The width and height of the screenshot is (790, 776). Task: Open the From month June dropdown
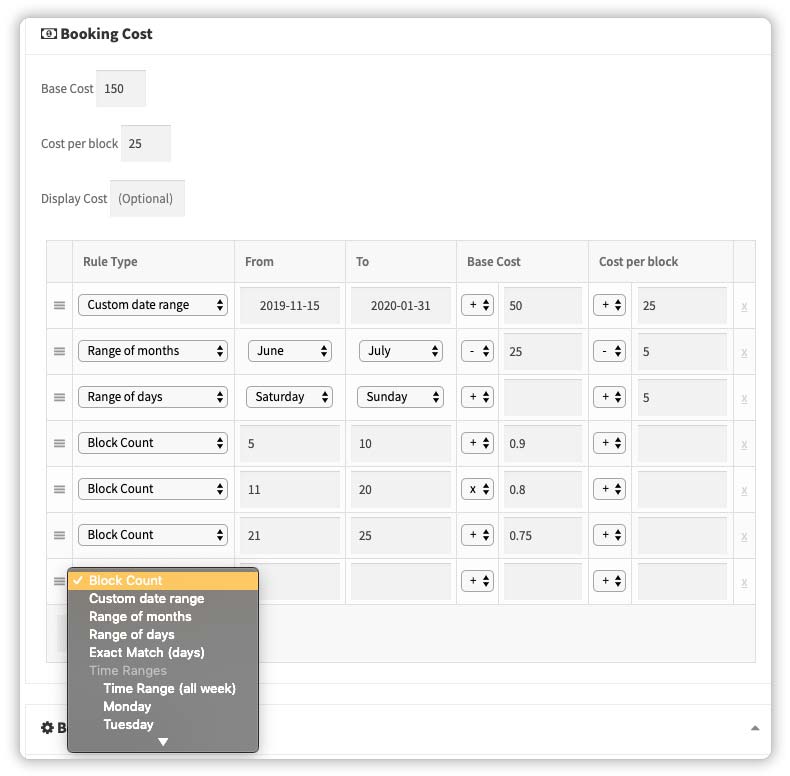[x=290, y=351]
